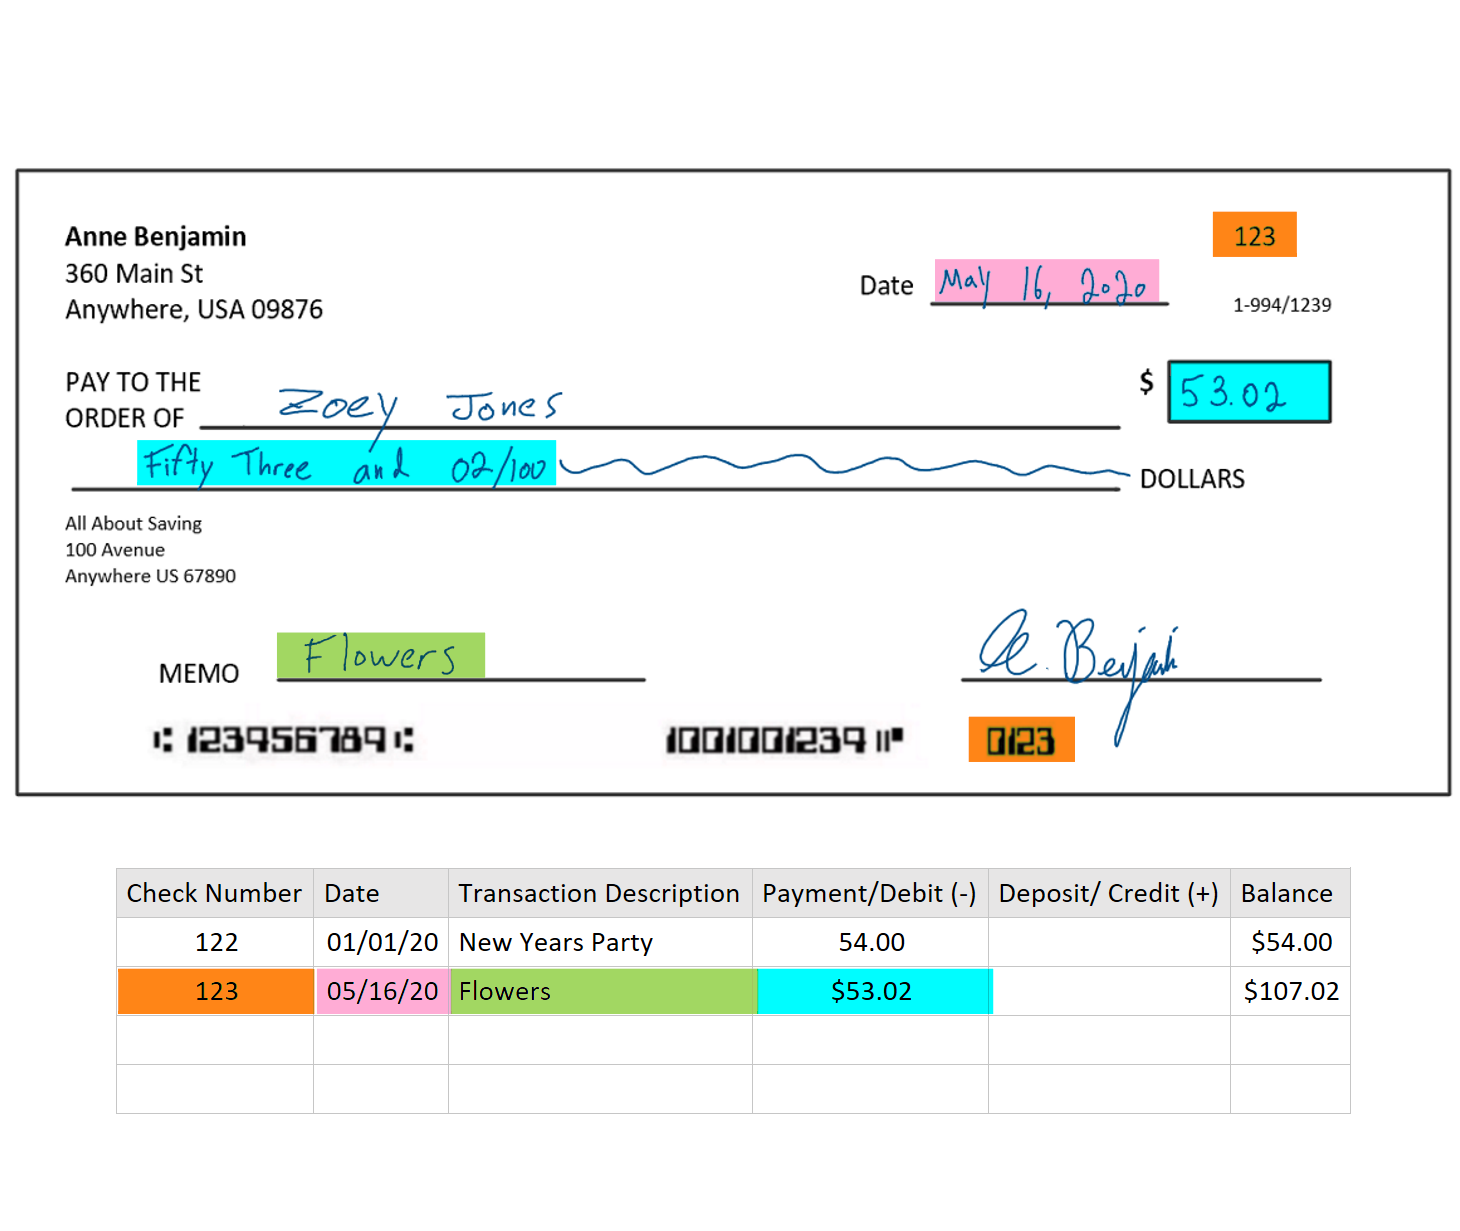Select the "360 Main St" address line
The height and width of the screenshot is (1231, 1460).
(x=134, y=274)
